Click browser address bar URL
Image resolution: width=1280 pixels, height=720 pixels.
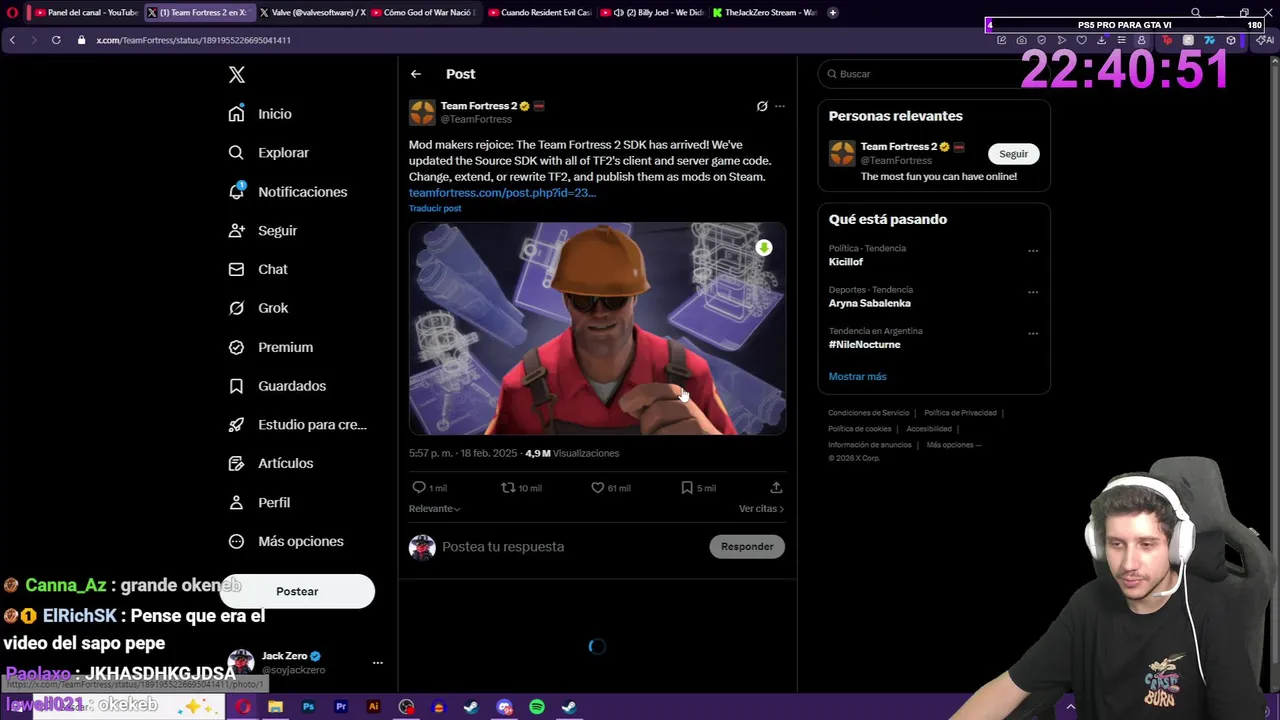(x=193, y=40)
